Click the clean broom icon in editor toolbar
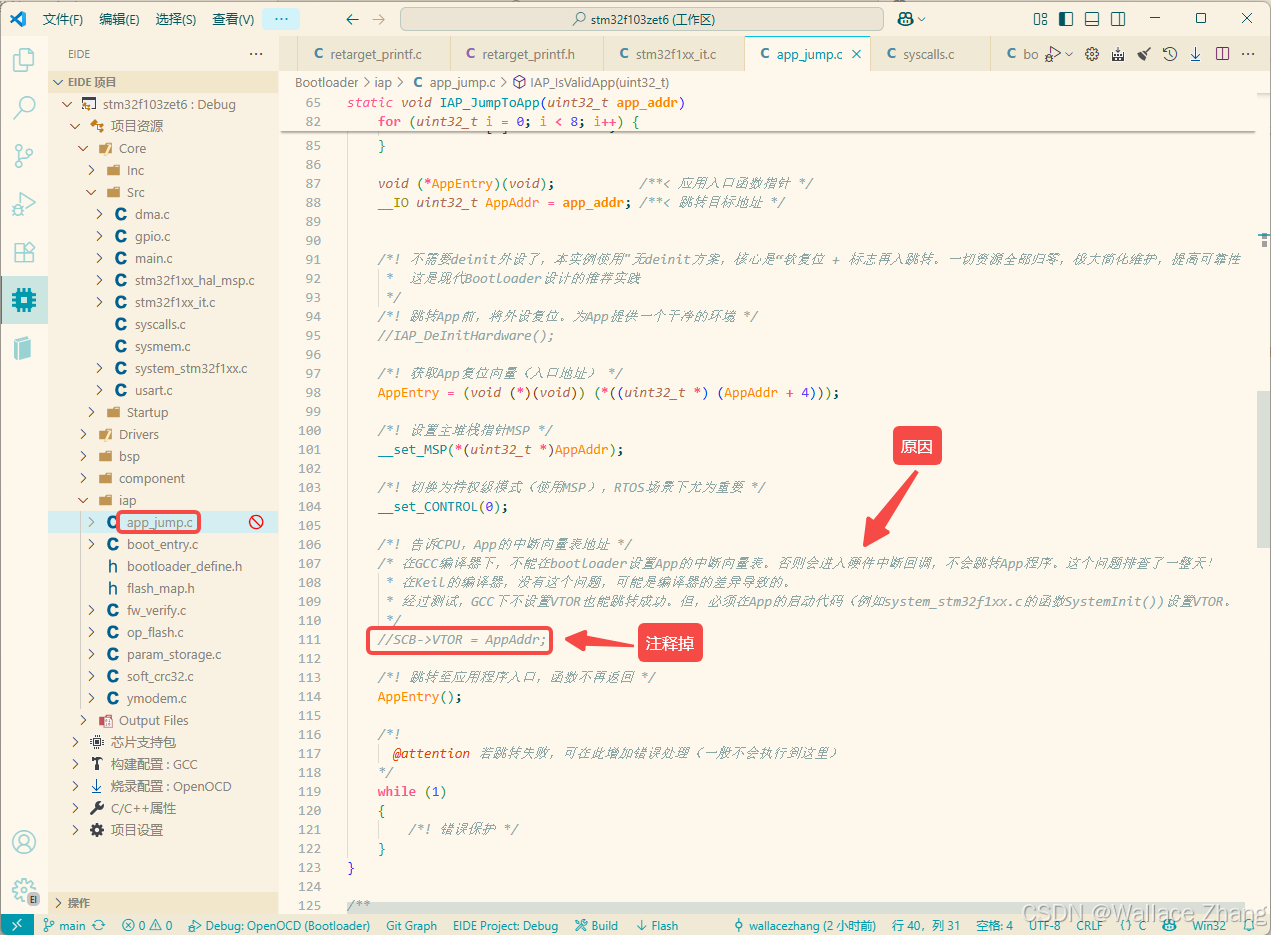This screenshot has height=935, width=1271. [1144, 54]
